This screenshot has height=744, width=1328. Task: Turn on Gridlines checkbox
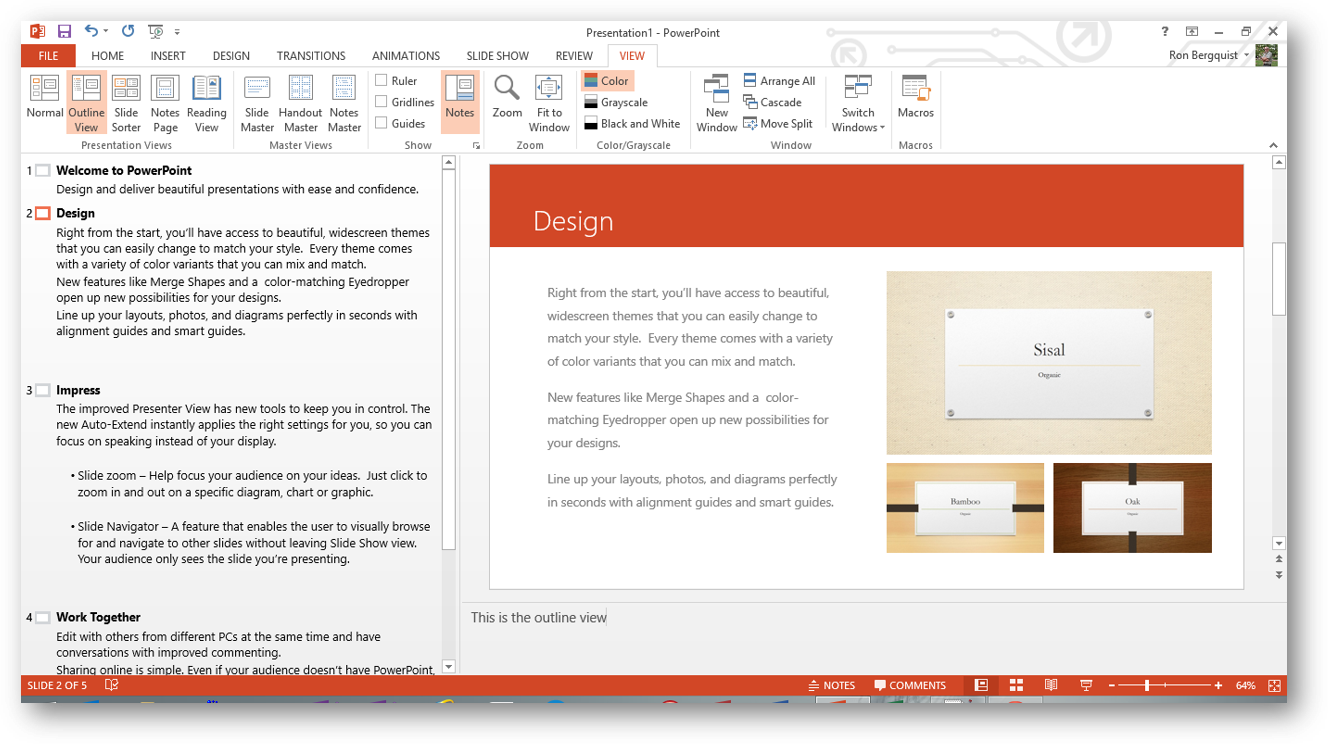click(381, 101)
